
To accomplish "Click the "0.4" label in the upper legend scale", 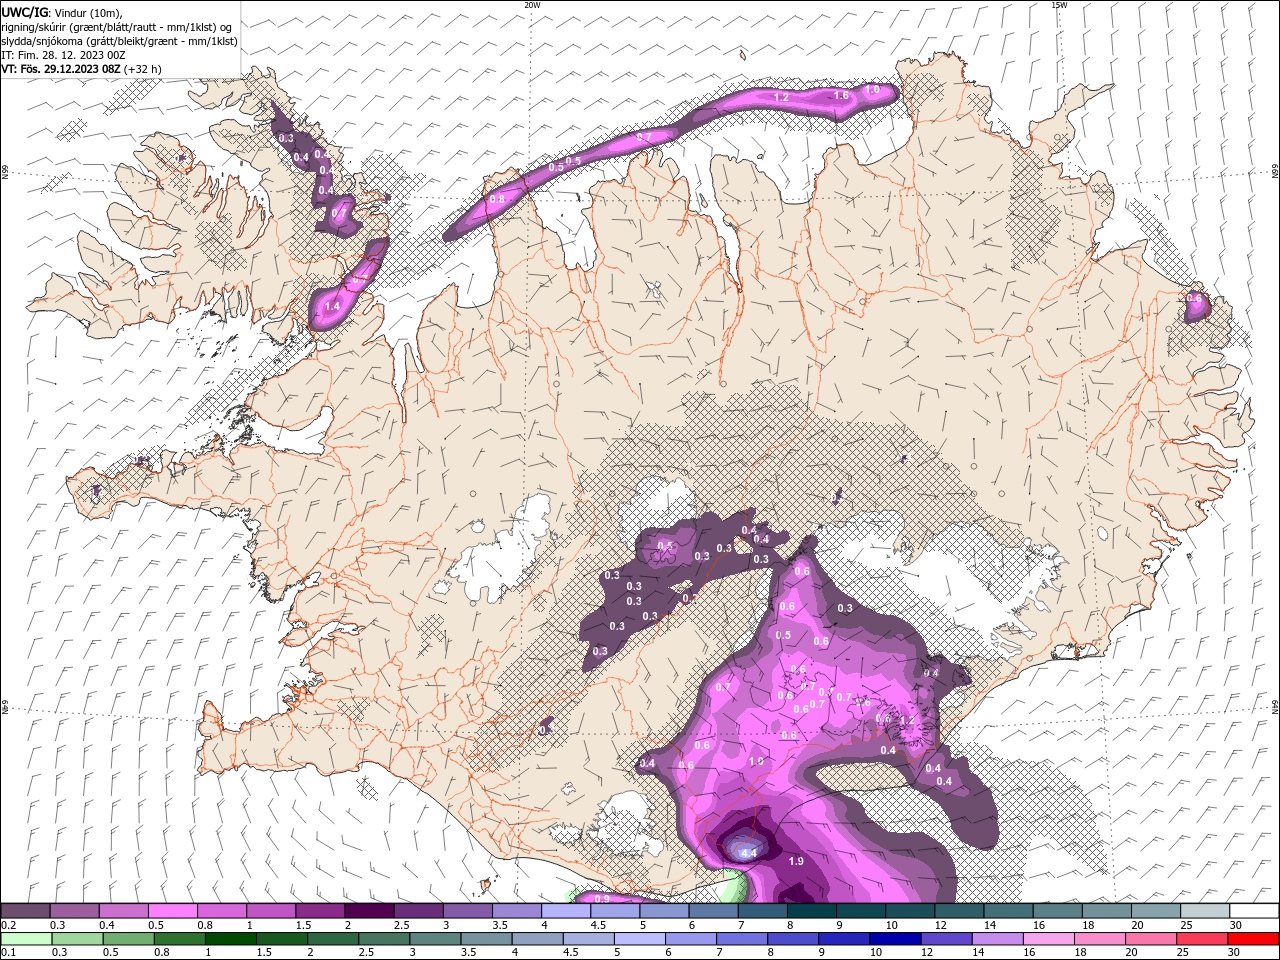I will (106, 925).
